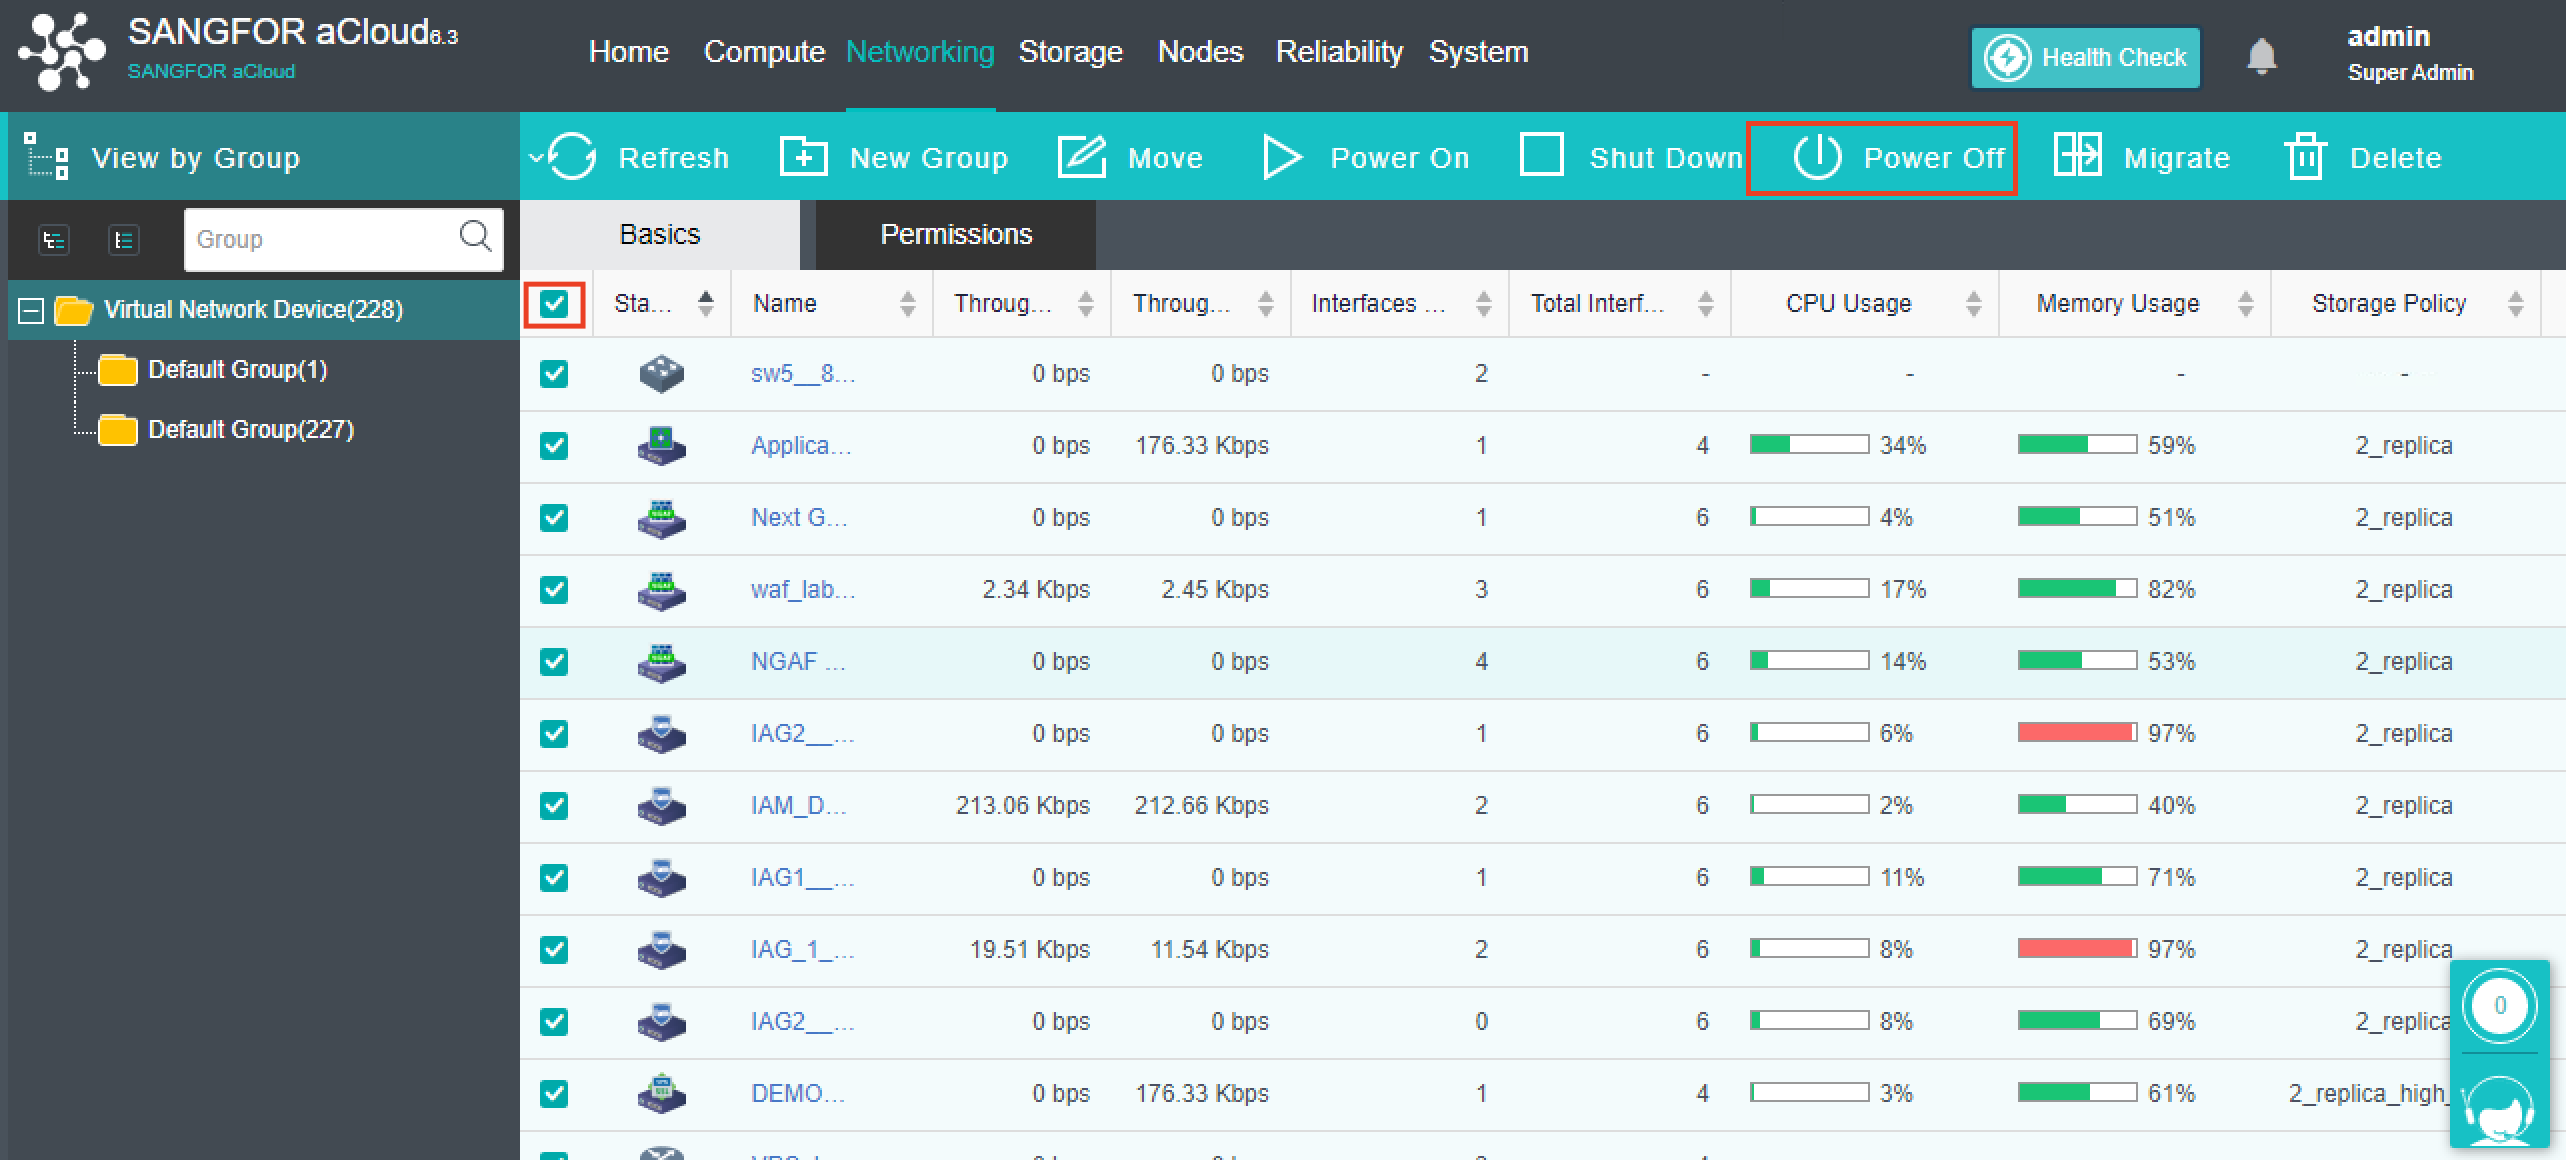Open the support agent headset icon
Viewport: 2566px width, 1160px height.
click(x=2499, y=1110)
